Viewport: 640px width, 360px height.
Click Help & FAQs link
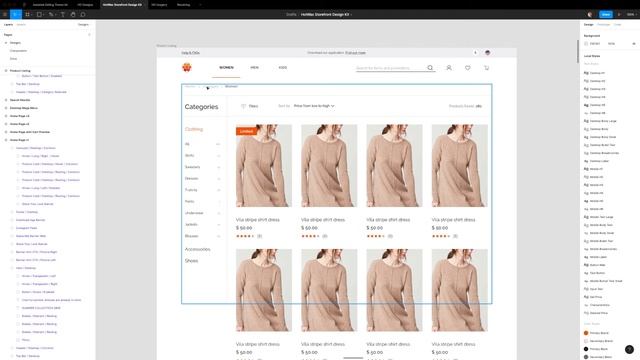(191, 53)
